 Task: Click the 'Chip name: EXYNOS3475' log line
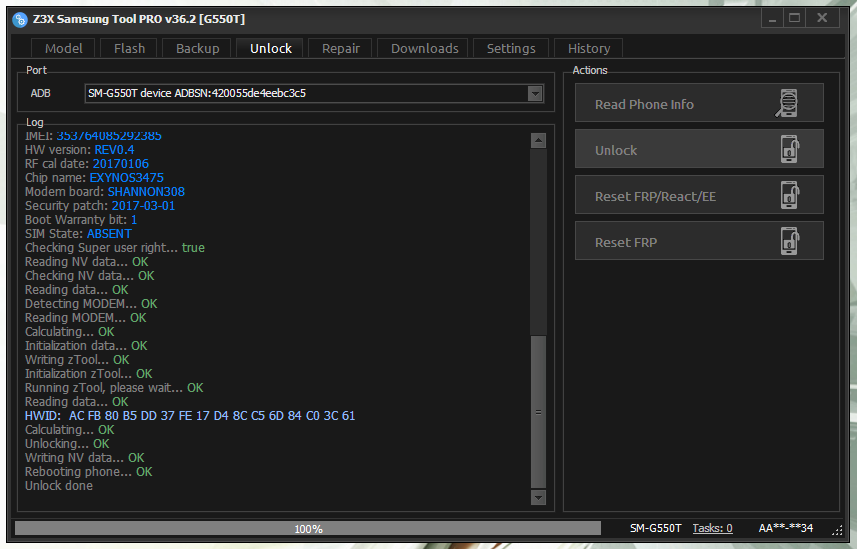click(94, 178)
